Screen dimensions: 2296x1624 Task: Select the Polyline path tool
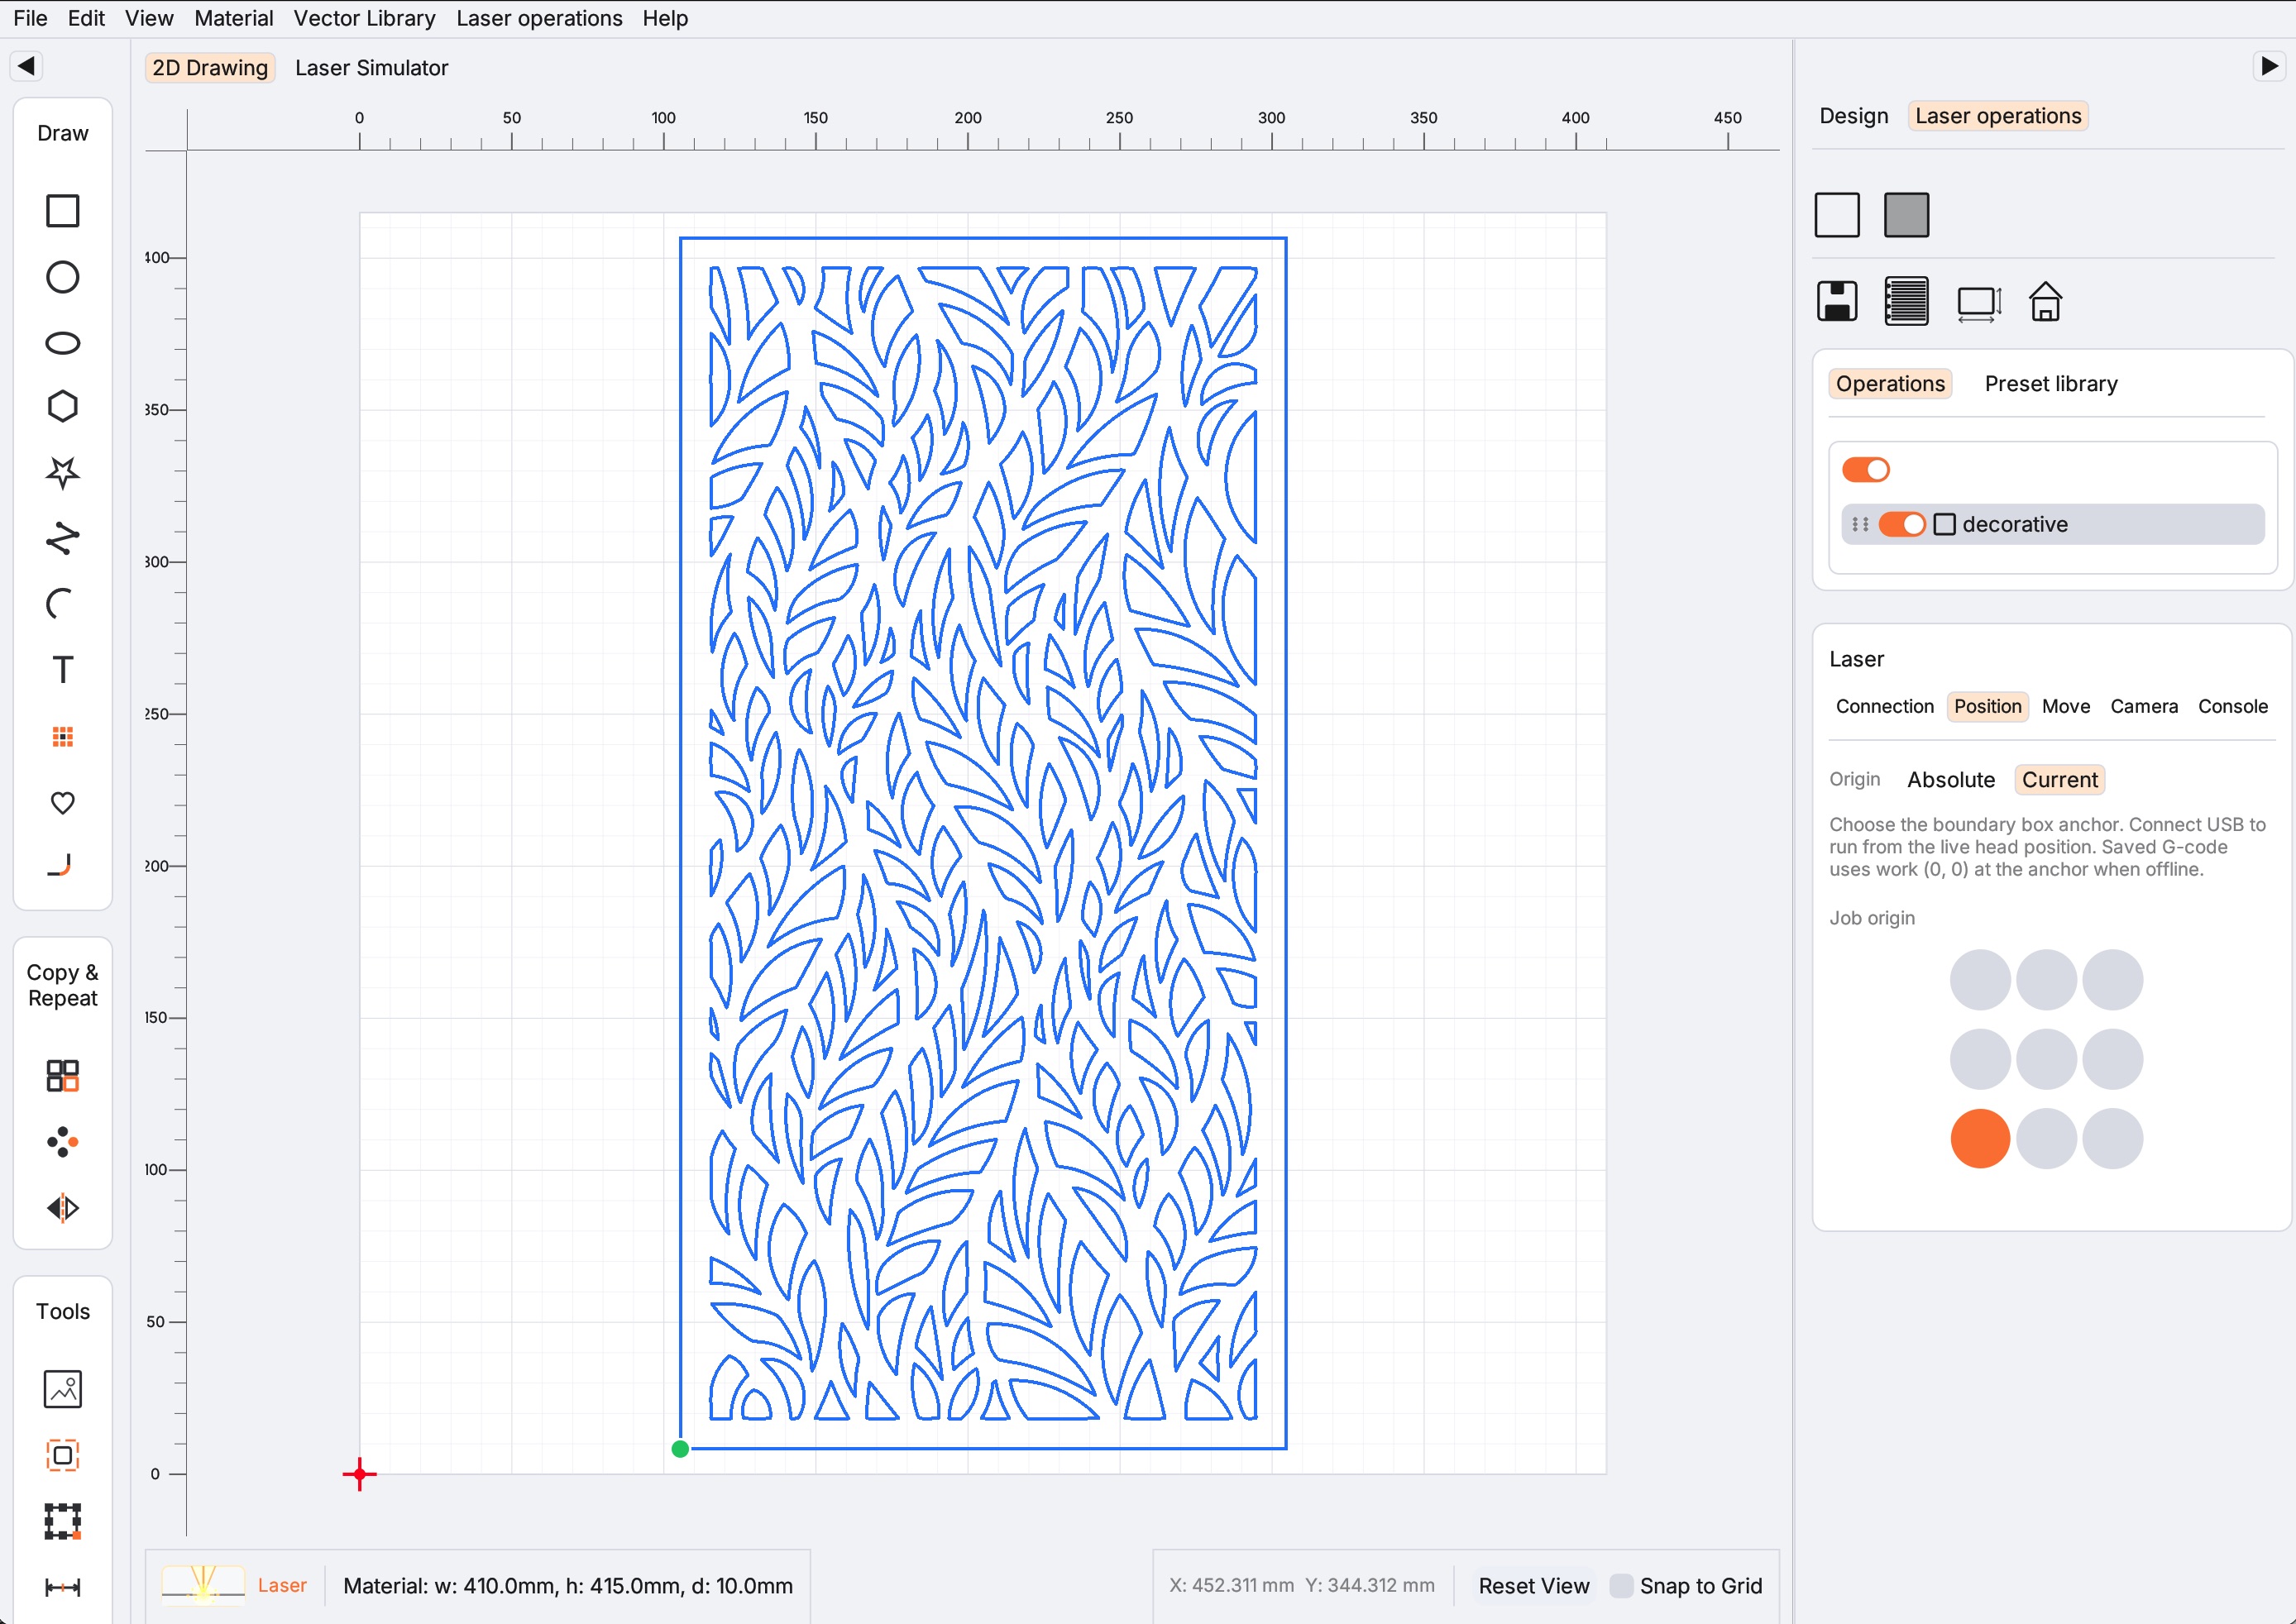[62, 538]
